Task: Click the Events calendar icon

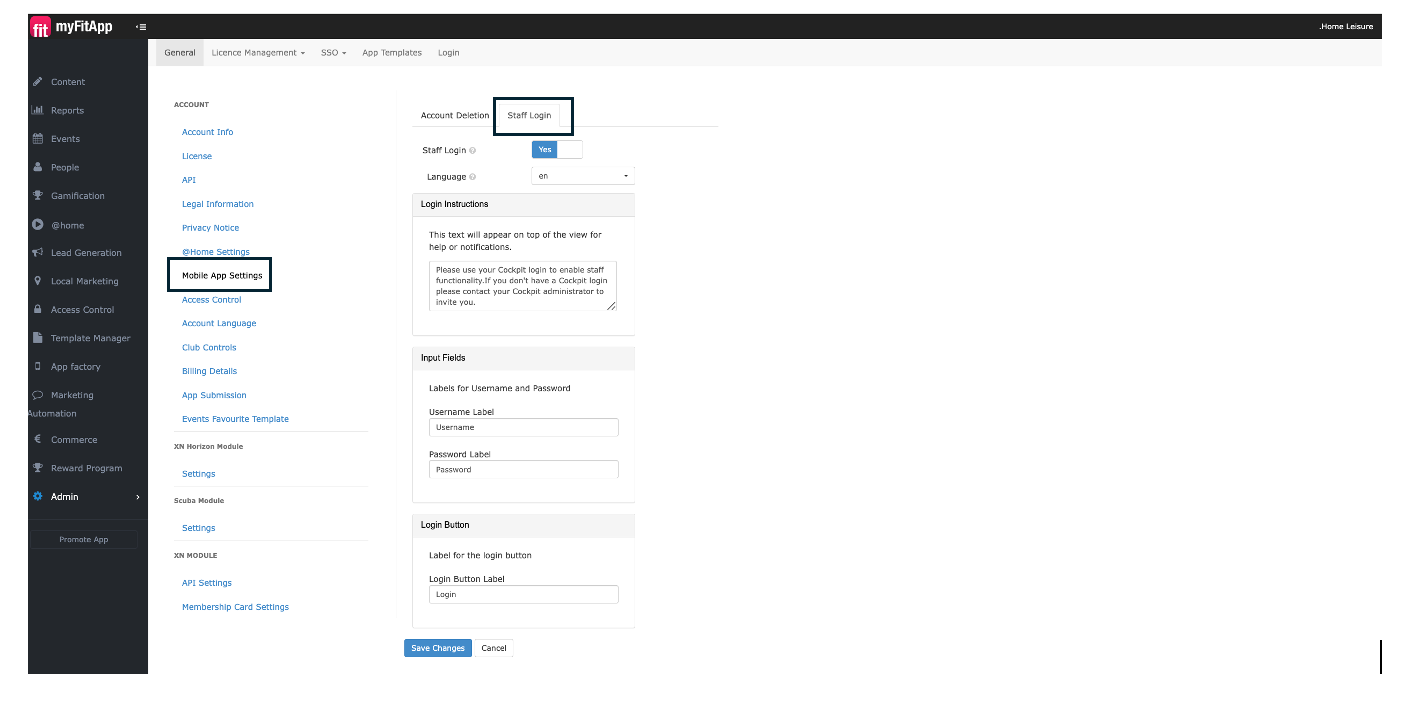Action: point(38,139)
